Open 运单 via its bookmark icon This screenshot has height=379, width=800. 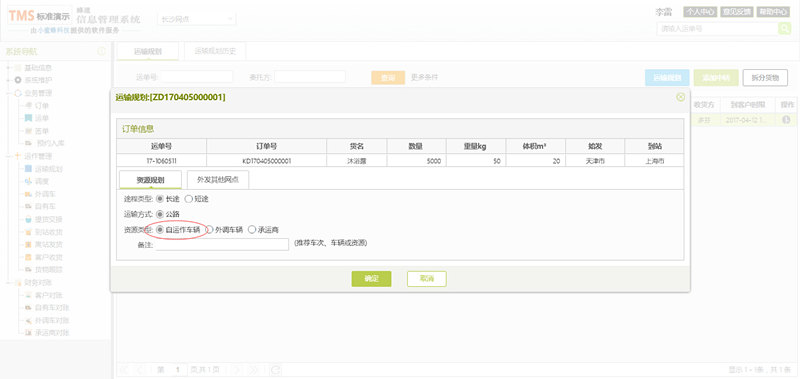pyautogui.click(x=29, y=118)
